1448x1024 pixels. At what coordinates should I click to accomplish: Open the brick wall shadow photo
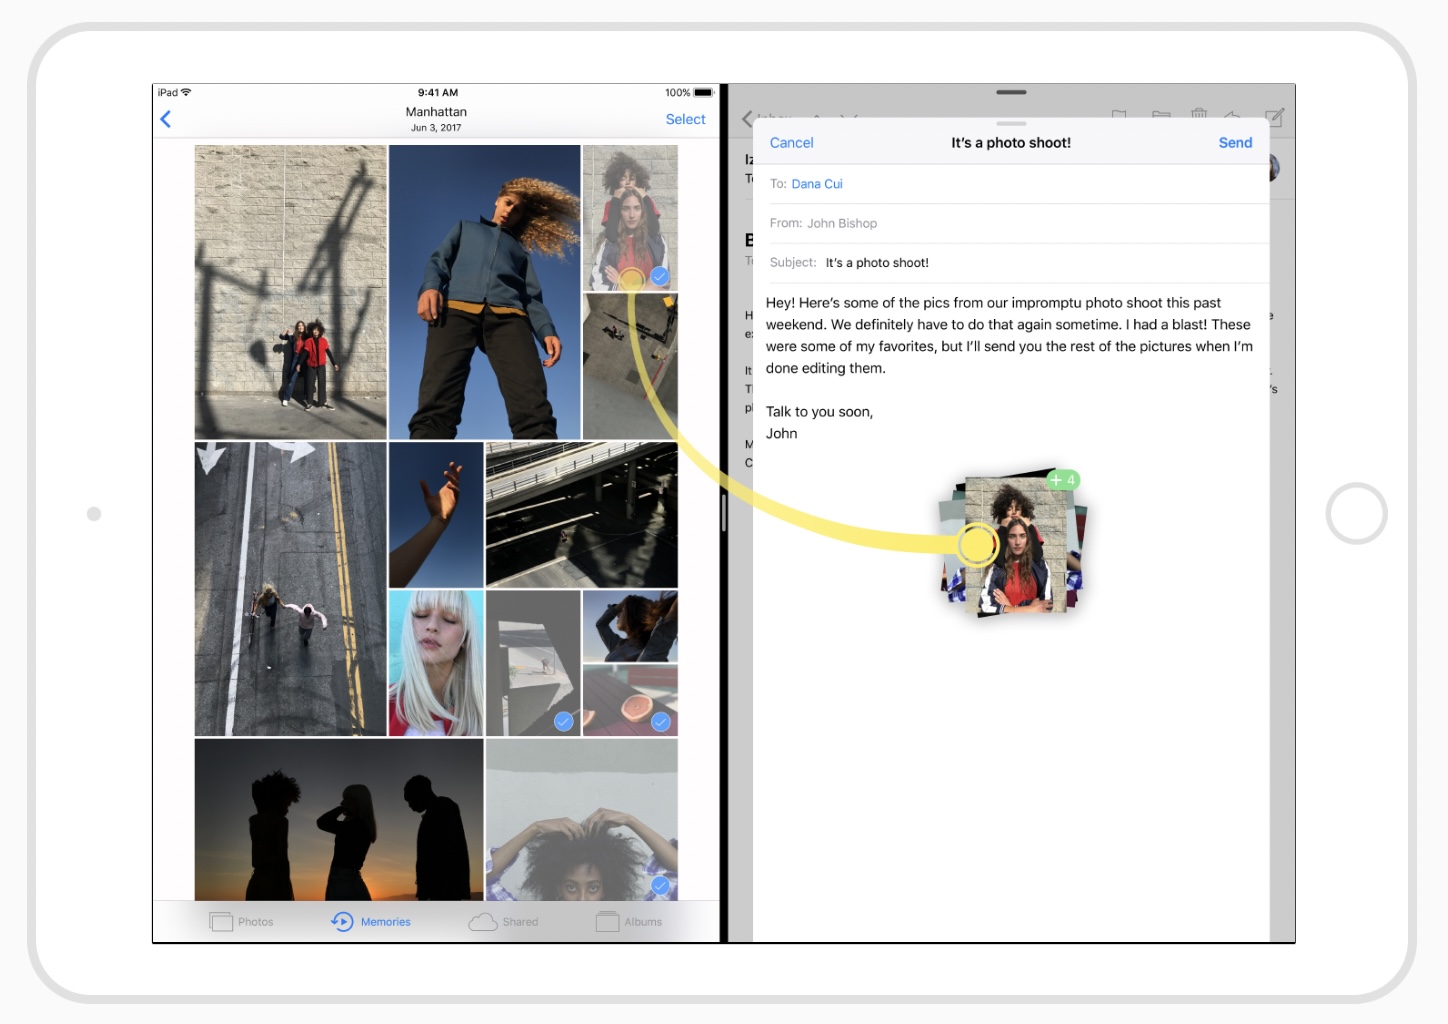point(290,292)
